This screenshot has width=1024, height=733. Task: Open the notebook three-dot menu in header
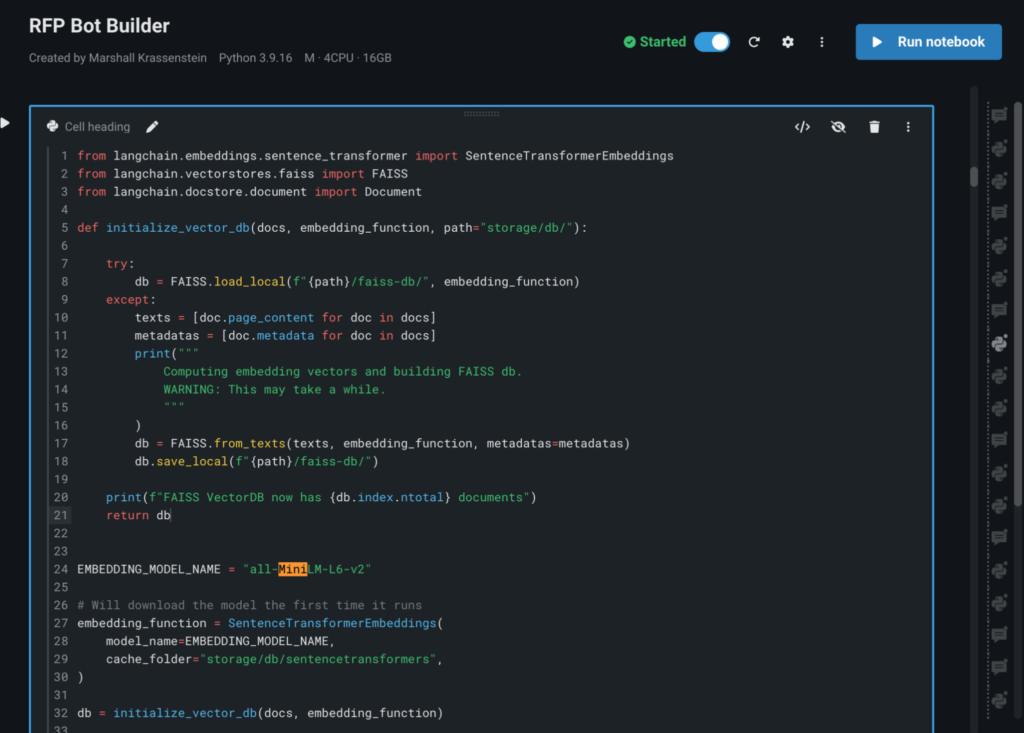point(822,42)
